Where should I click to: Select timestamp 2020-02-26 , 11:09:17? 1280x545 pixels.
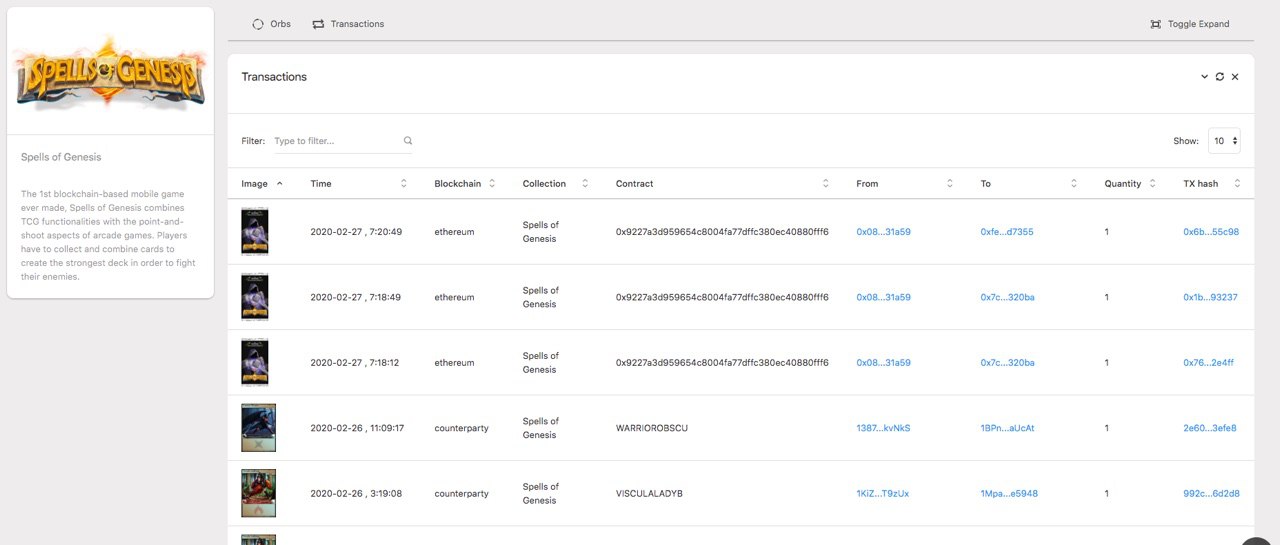click(357, 428)
